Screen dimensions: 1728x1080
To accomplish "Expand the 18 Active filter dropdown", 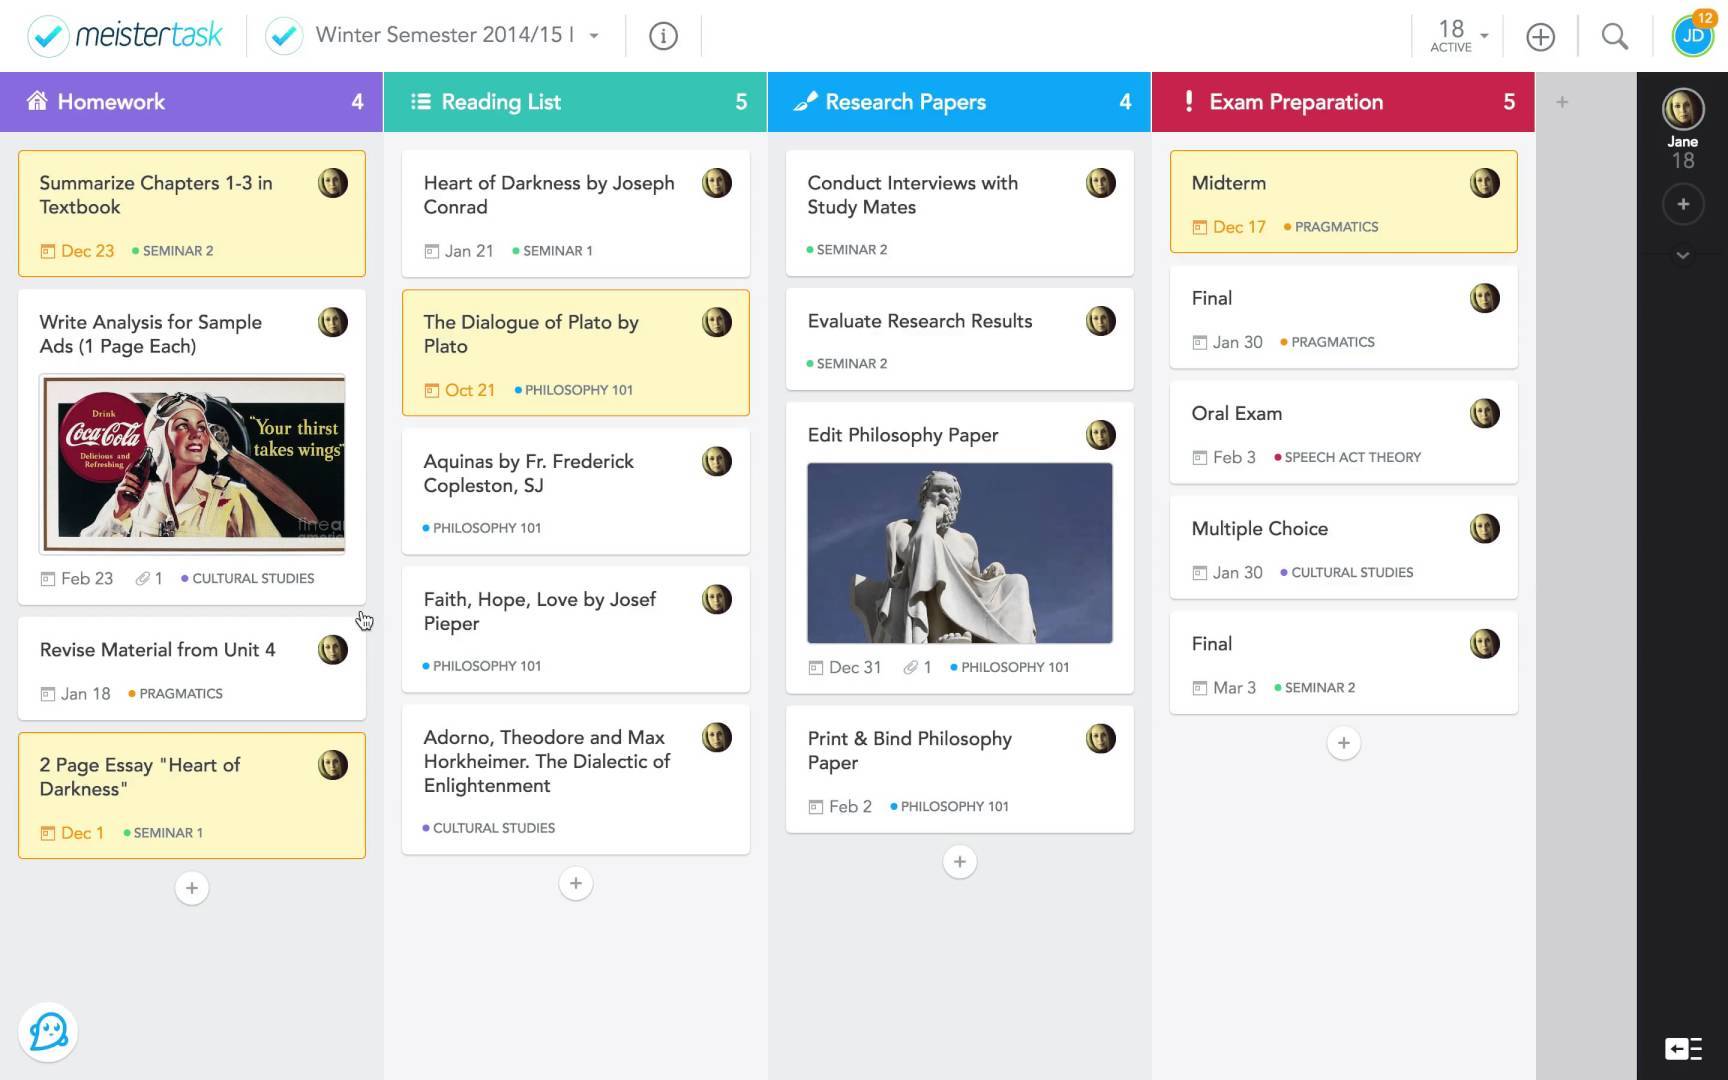I will [1459, 36].
